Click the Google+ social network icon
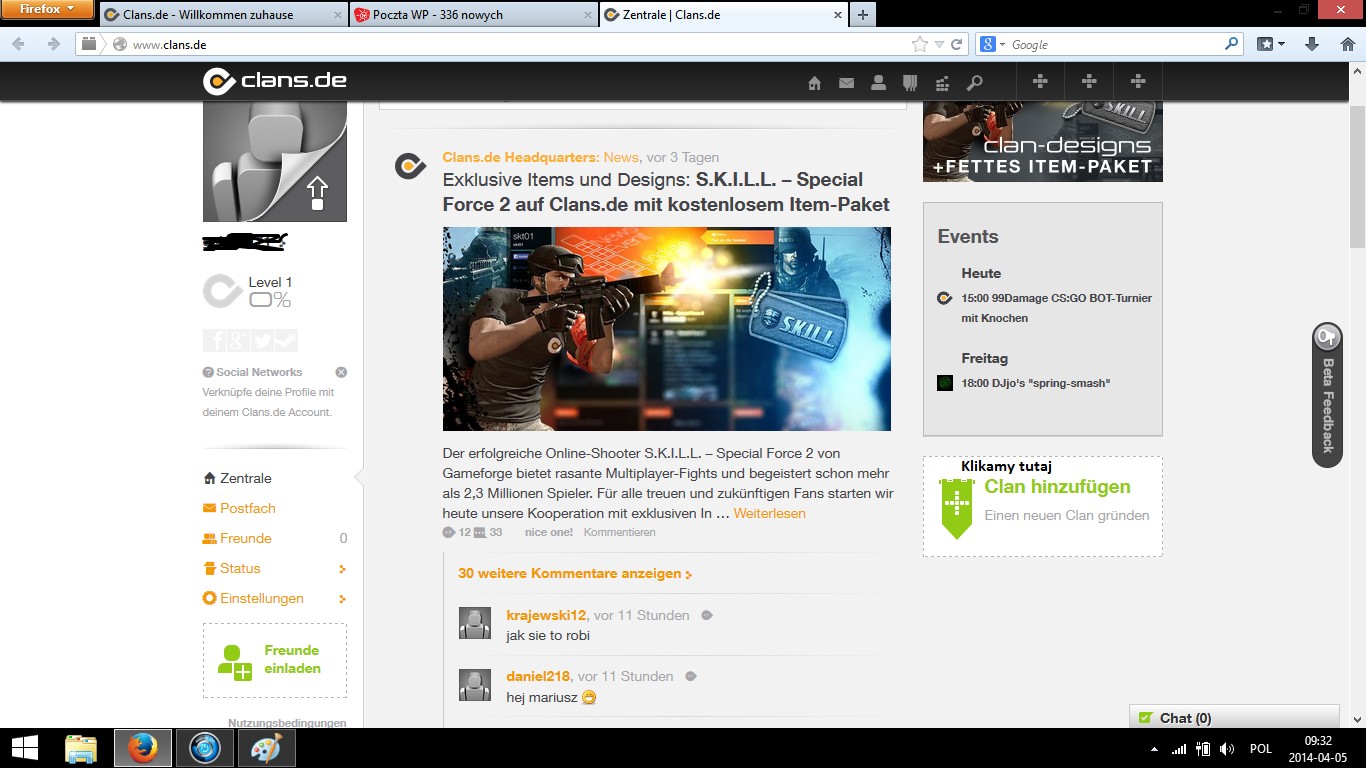 coord(238,340)
